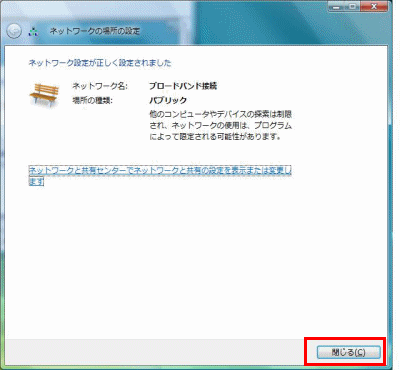Click the ネットワークの場所の設定 window title
Screen dimensions: 400x370
pyautogui.click(x=95, y=31)
